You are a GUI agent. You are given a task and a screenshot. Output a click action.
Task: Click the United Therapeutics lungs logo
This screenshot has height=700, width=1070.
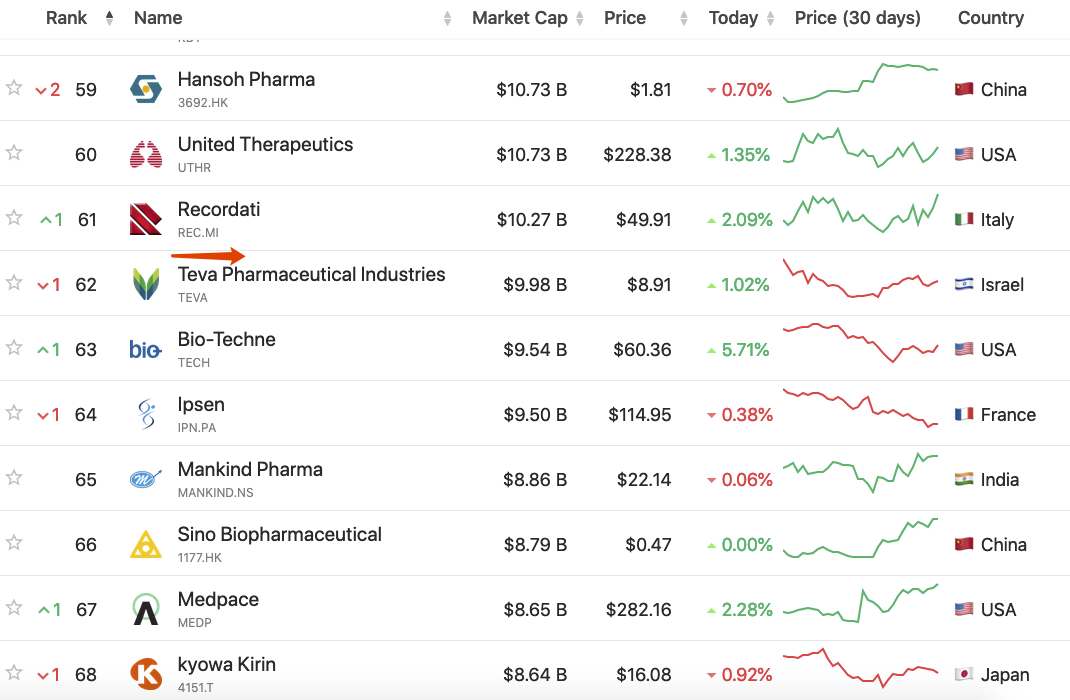146,154
